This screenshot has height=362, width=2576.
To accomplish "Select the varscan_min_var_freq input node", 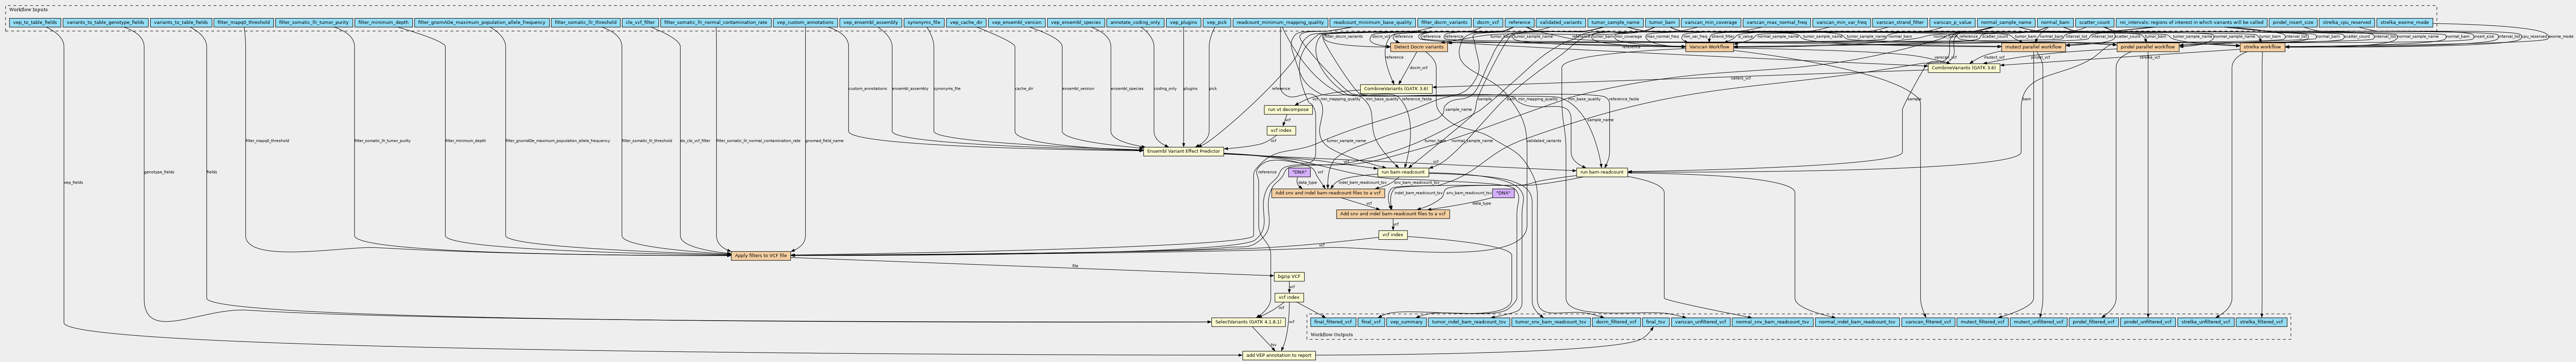I will [x=1841, y=22].
